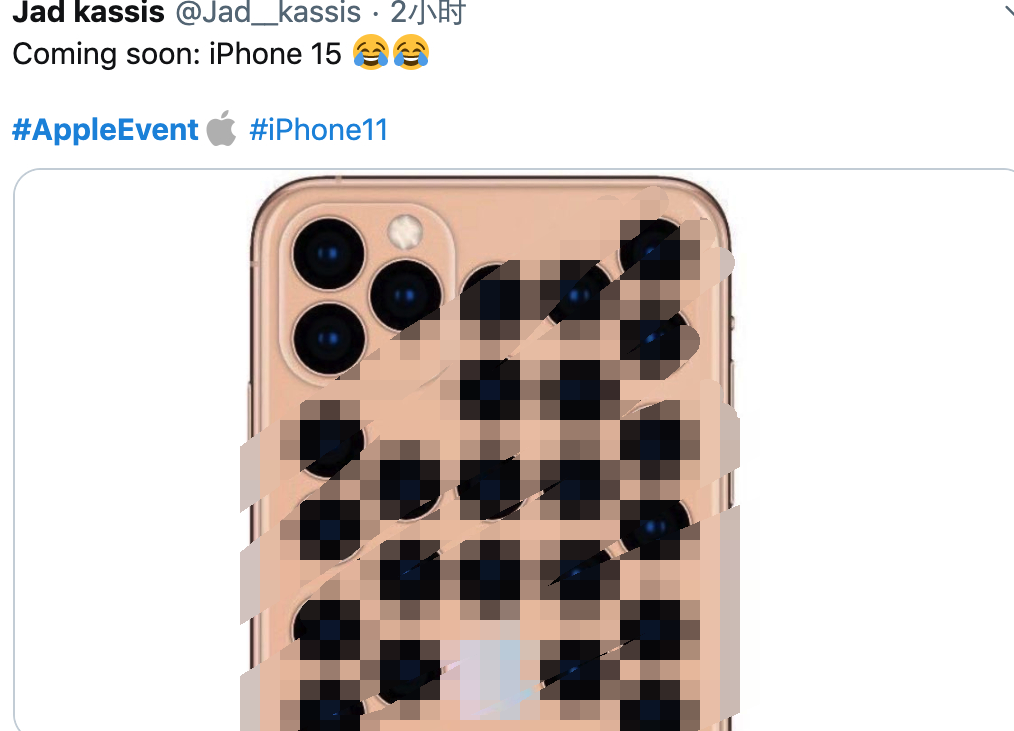The width and height of the screenshot is (1014, 731).
Task: Open the @Jad__kassis handle link
Action: tap(268, 12)
